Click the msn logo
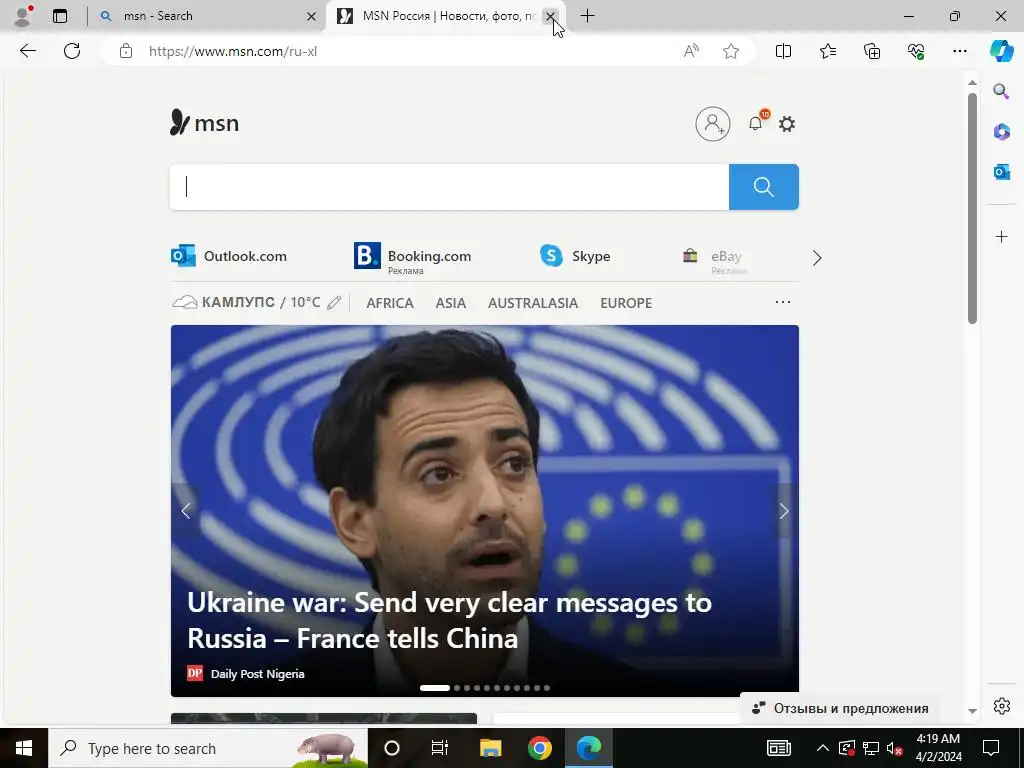 (204, 123)
